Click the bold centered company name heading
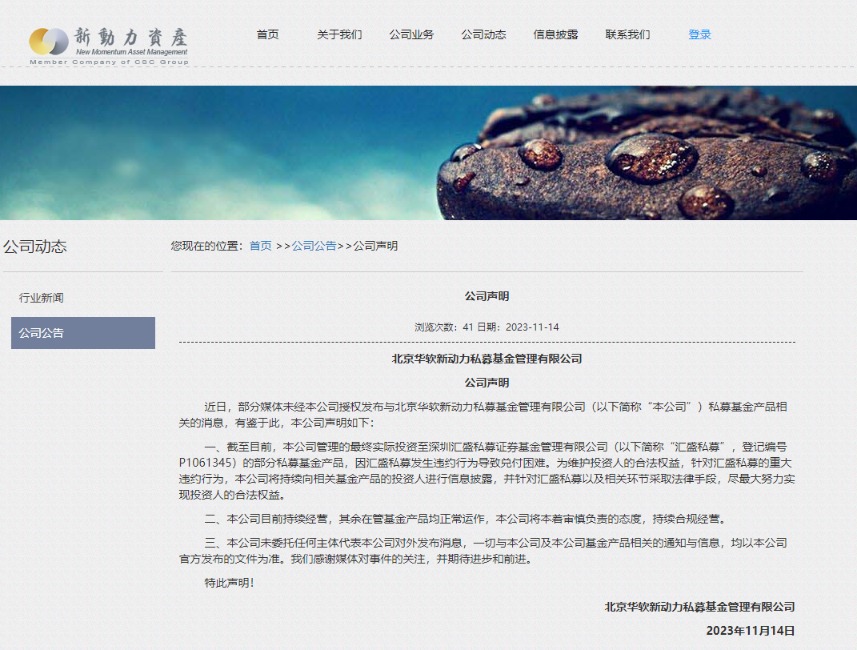The image size is (857, 650). point(487,359)
